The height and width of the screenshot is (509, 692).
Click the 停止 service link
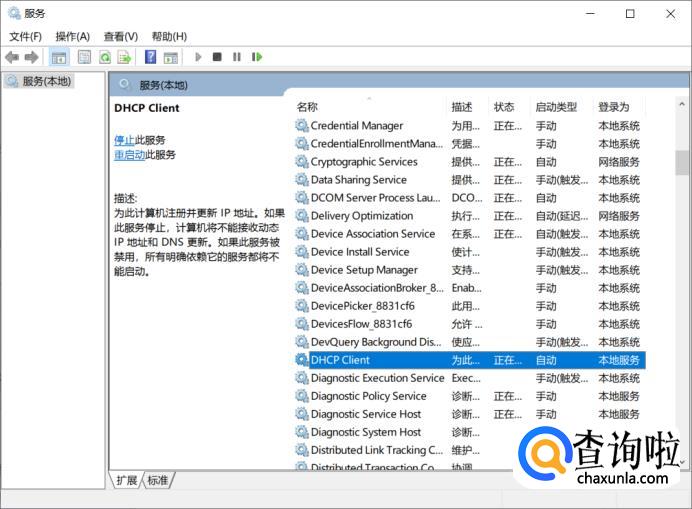click(x=123, y=140)
